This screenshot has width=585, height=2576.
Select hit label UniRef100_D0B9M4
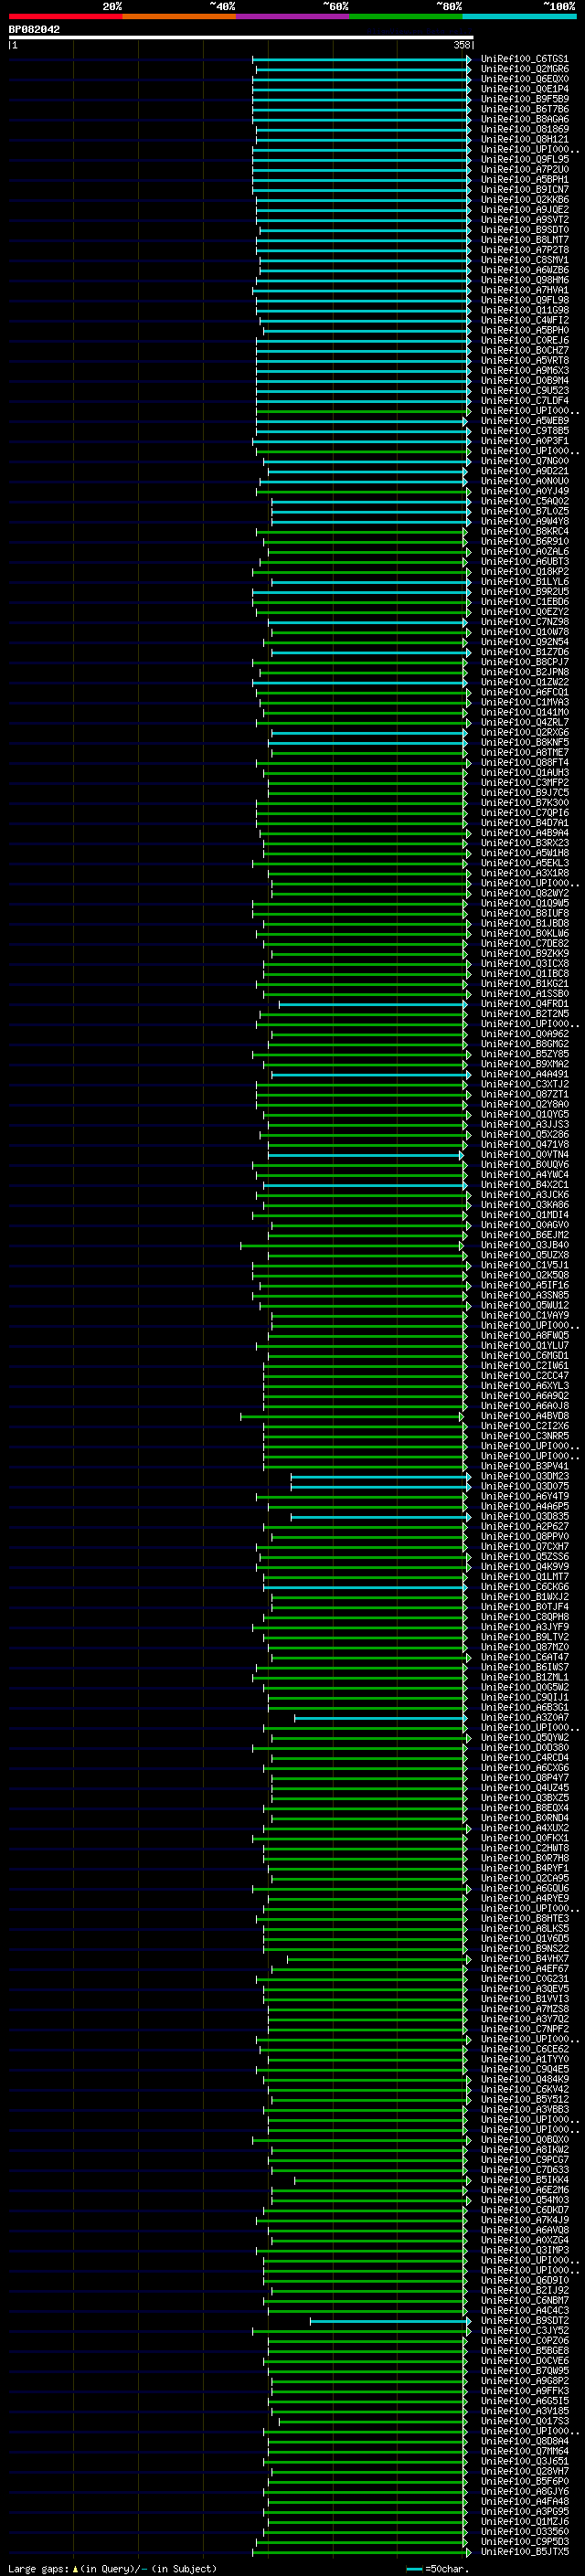click(x=524, y=380)
